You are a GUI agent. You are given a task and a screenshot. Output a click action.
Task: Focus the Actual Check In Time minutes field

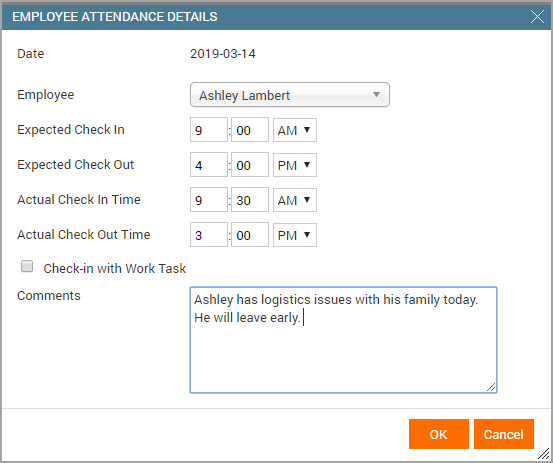pos(250,200)
